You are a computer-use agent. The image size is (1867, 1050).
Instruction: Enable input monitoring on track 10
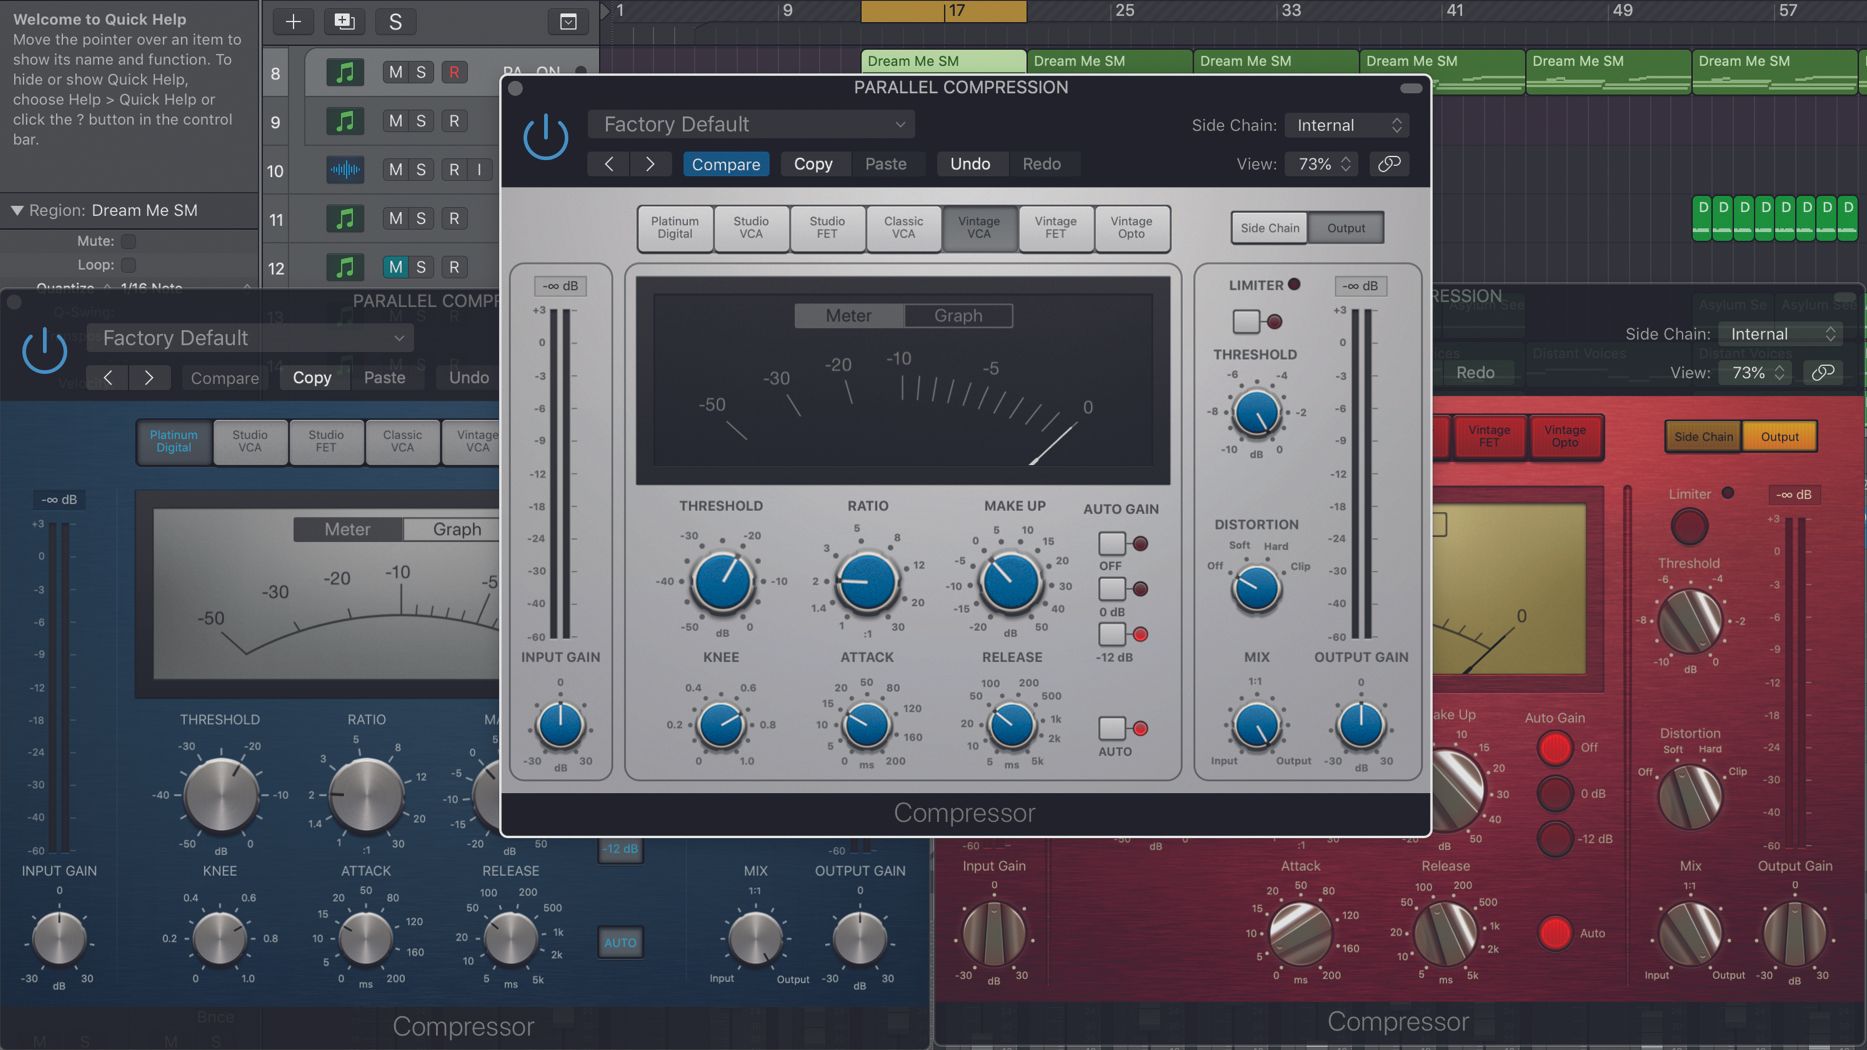[480, 170]
